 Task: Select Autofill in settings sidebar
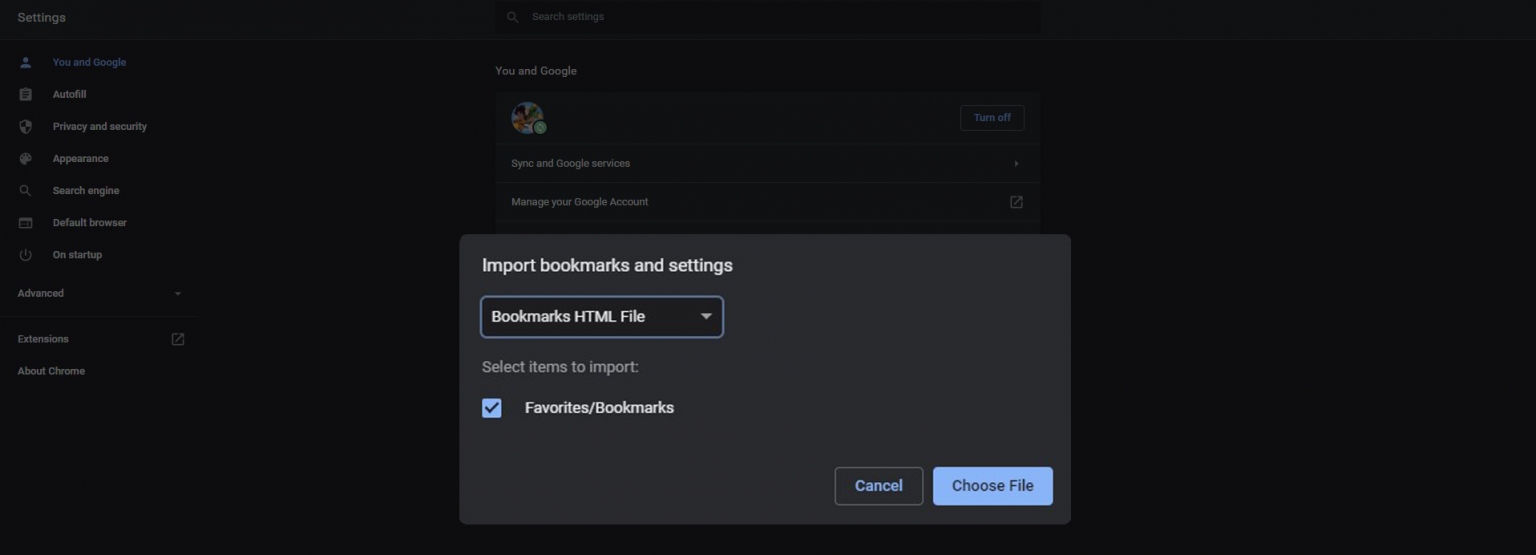pyautogui.click(x=69, y=94)
